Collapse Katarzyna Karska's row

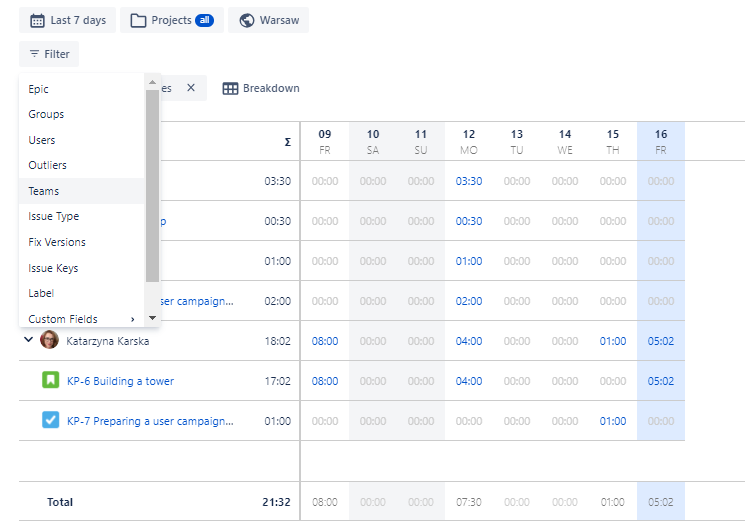(27, 341)
